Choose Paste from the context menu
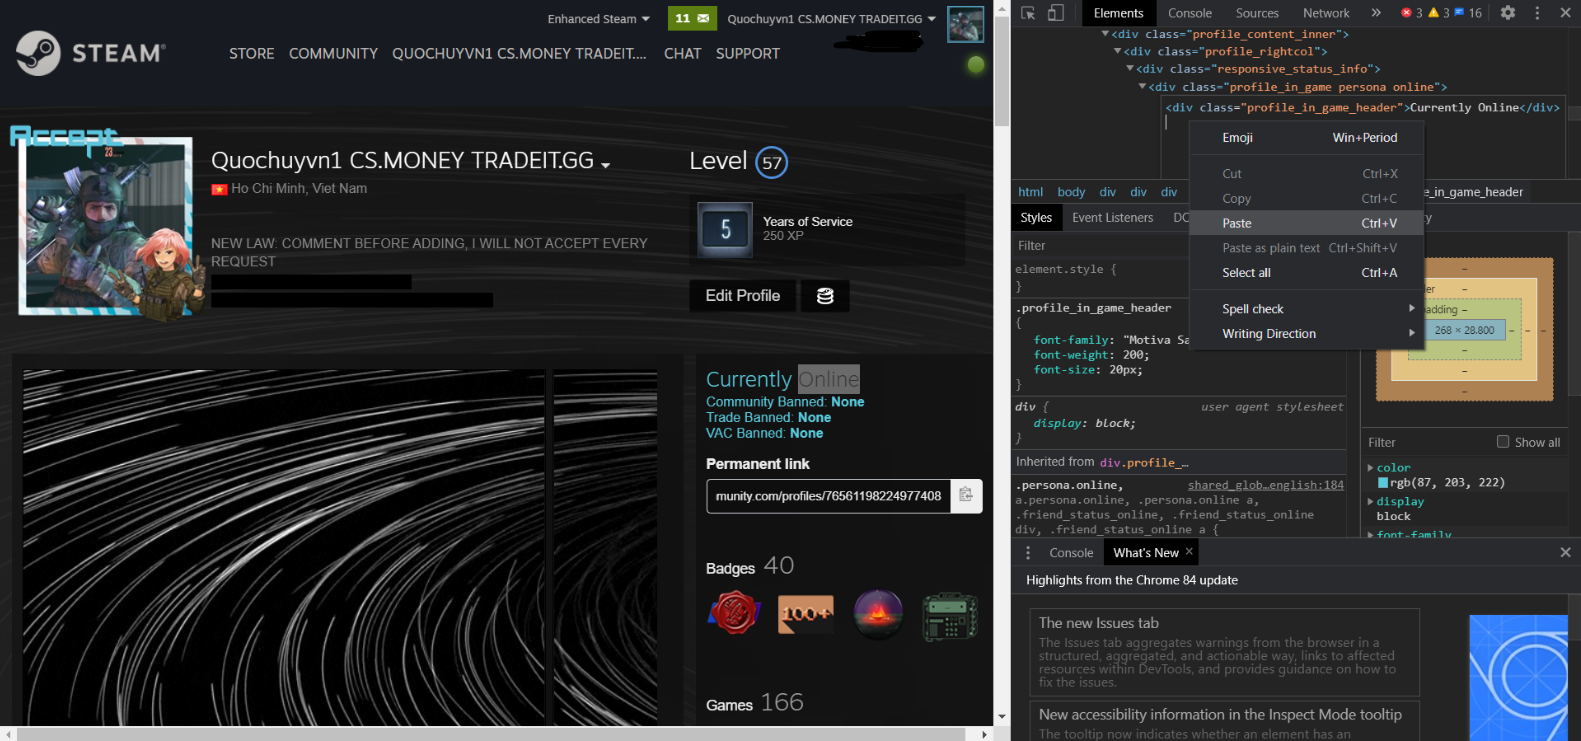 (x=1307, y=223)
